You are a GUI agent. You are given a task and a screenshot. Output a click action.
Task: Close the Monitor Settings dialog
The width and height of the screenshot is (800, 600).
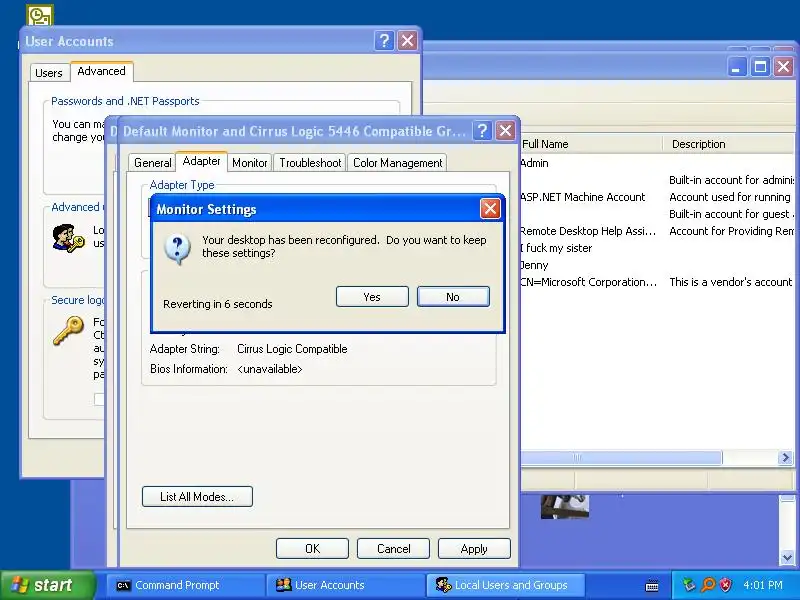tap(490, 208)
